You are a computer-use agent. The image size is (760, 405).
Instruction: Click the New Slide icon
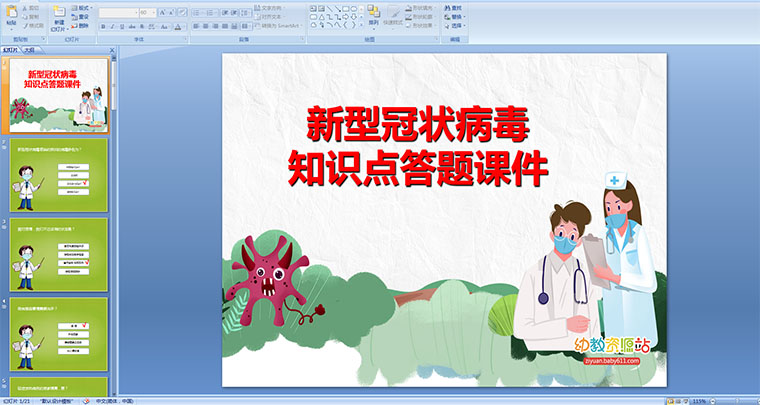tap(60, 12)
